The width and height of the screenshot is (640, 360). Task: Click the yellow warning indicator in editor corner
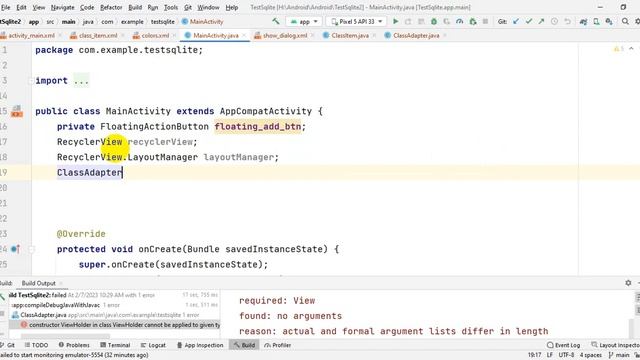618,49
